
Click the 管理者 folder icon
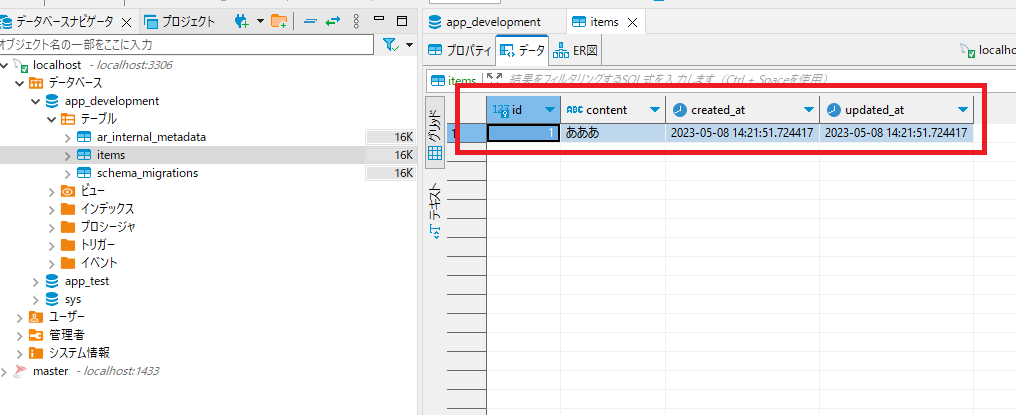pos(36,335)
